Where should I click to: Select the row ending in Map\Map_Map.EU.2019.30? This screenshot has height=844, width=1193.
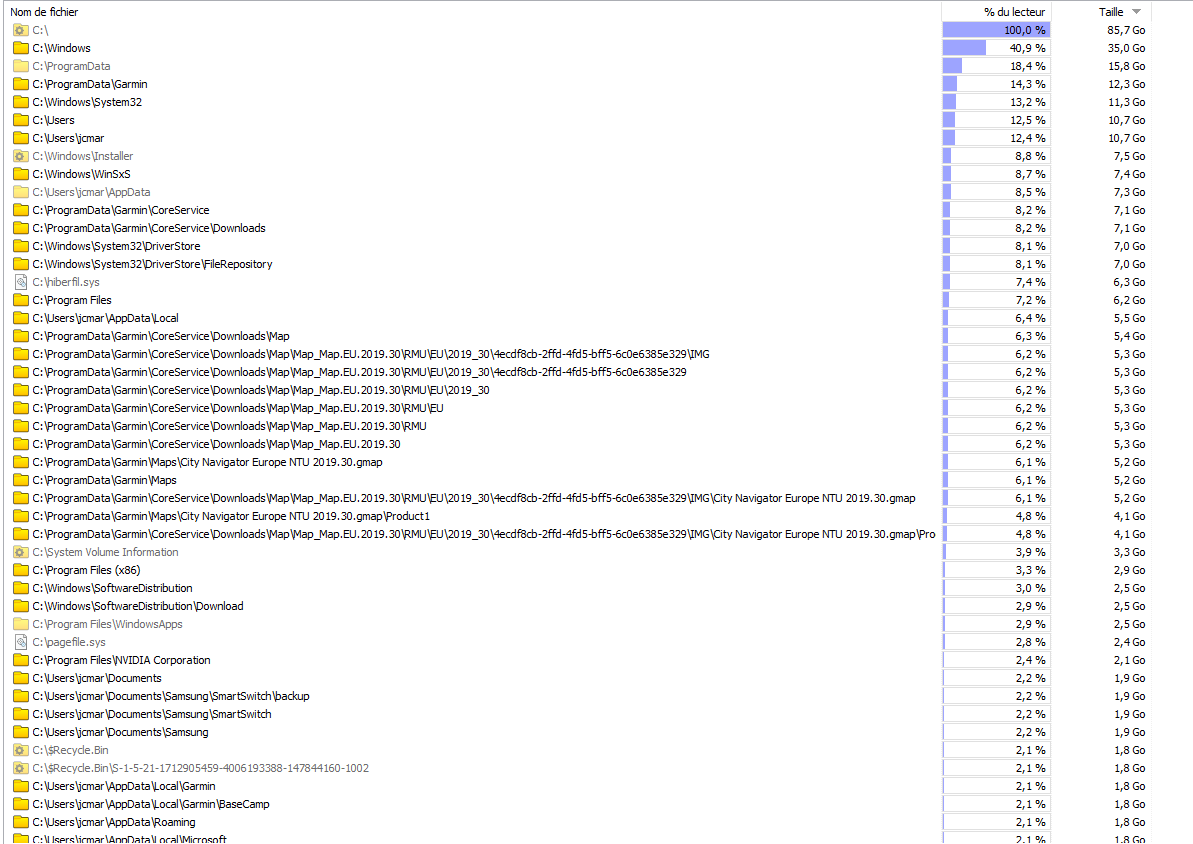click(x=578, y=444)
